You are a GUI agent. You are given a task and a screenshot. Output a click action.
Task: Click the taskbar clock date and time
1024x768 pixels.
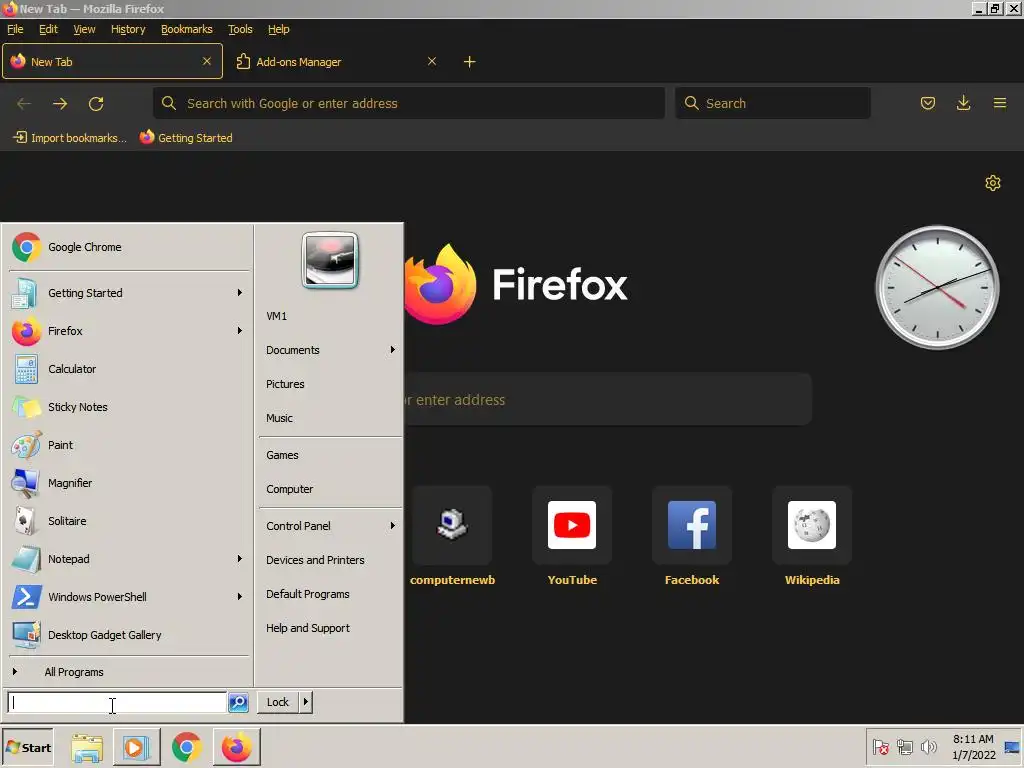pyautogui.click(x=973, y=747)
